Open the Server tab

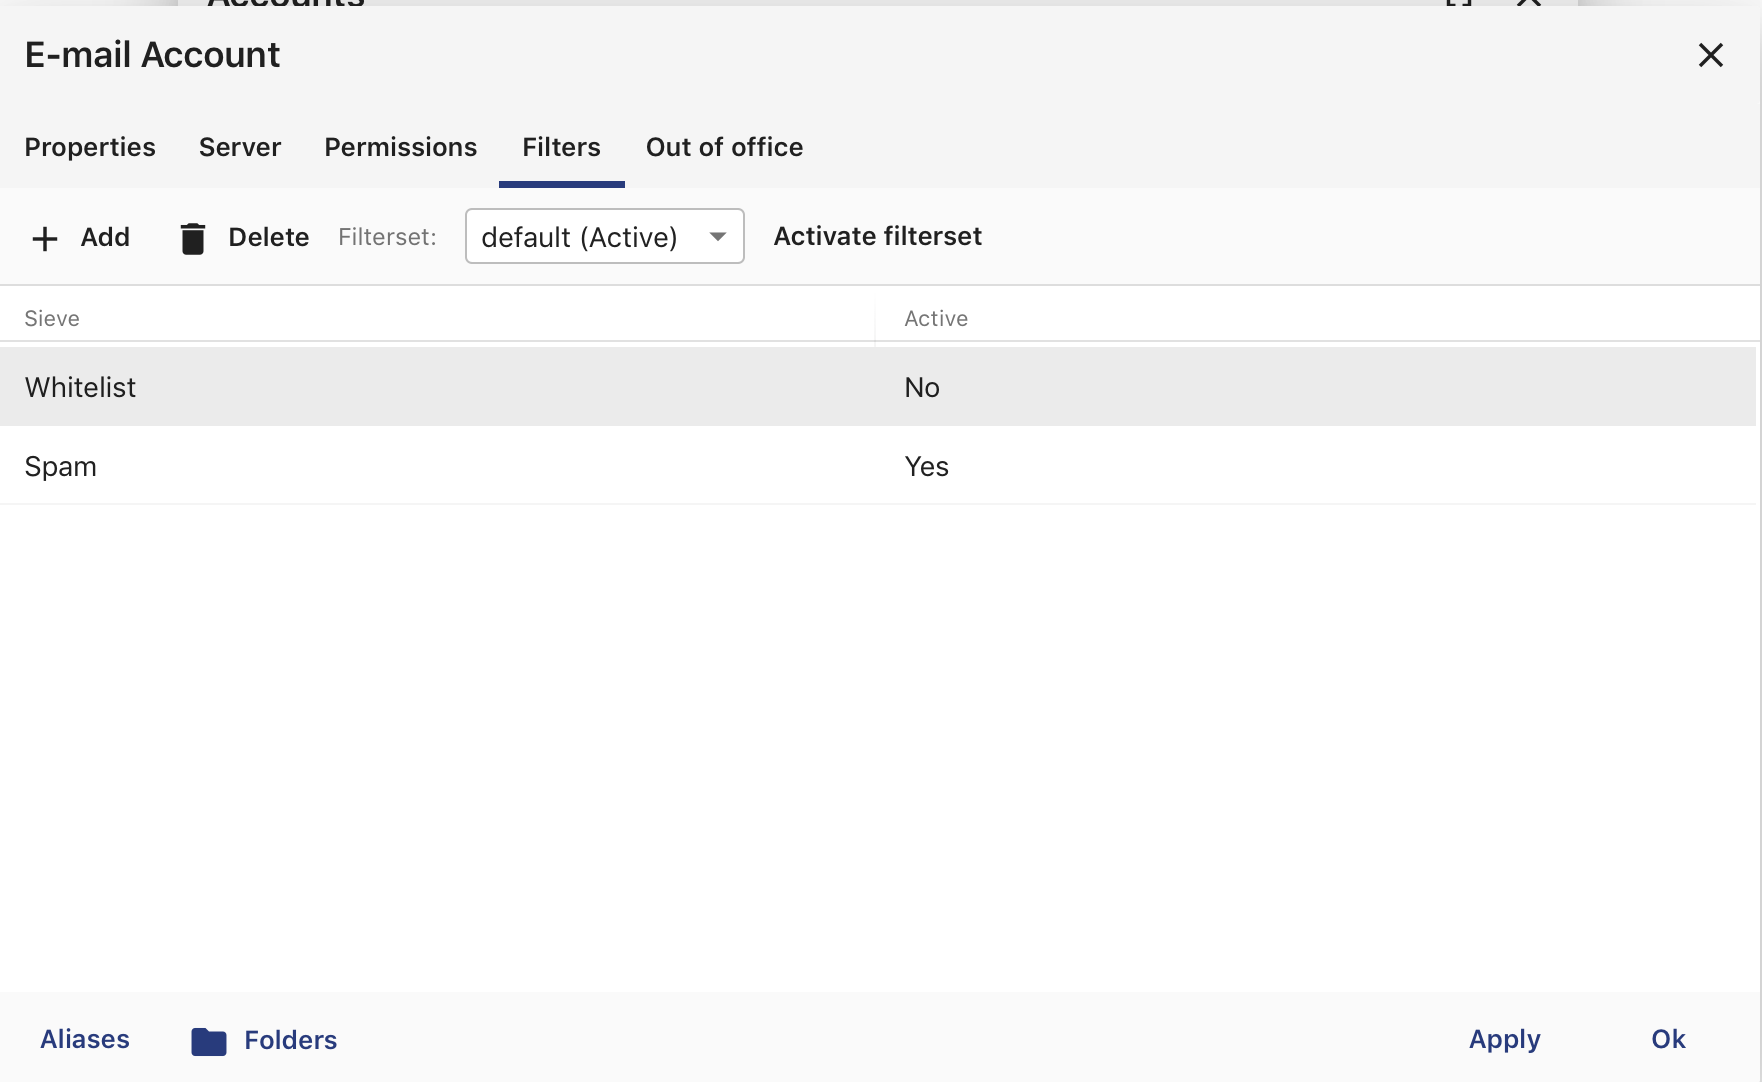tap(240, 147)
